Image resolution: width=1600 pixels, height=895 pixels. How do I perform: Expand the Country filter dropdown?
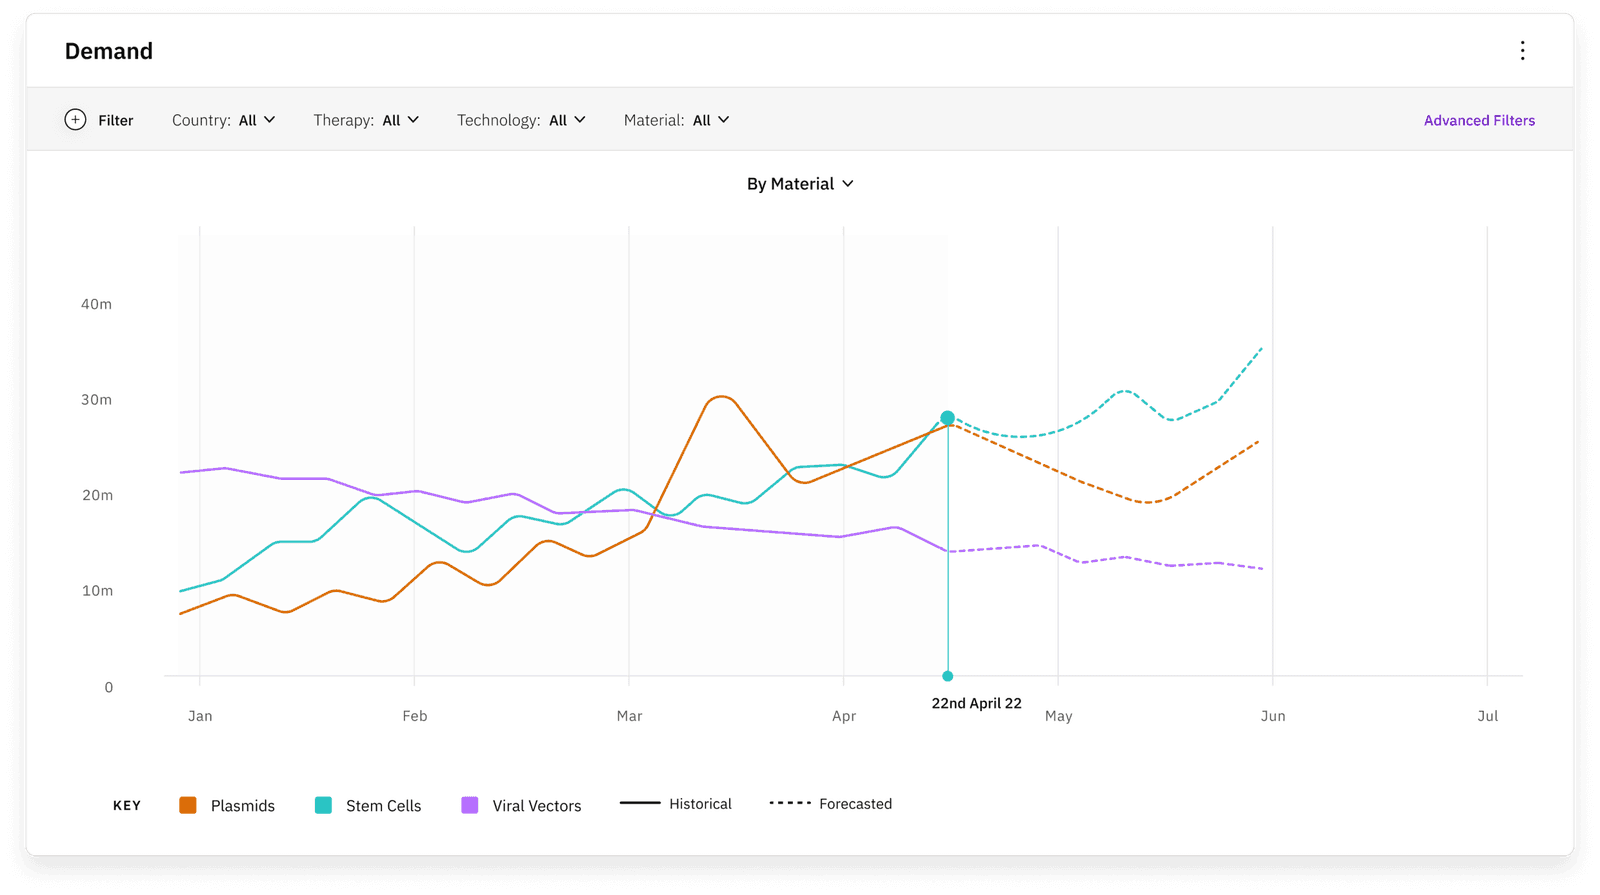pos(224,120)
